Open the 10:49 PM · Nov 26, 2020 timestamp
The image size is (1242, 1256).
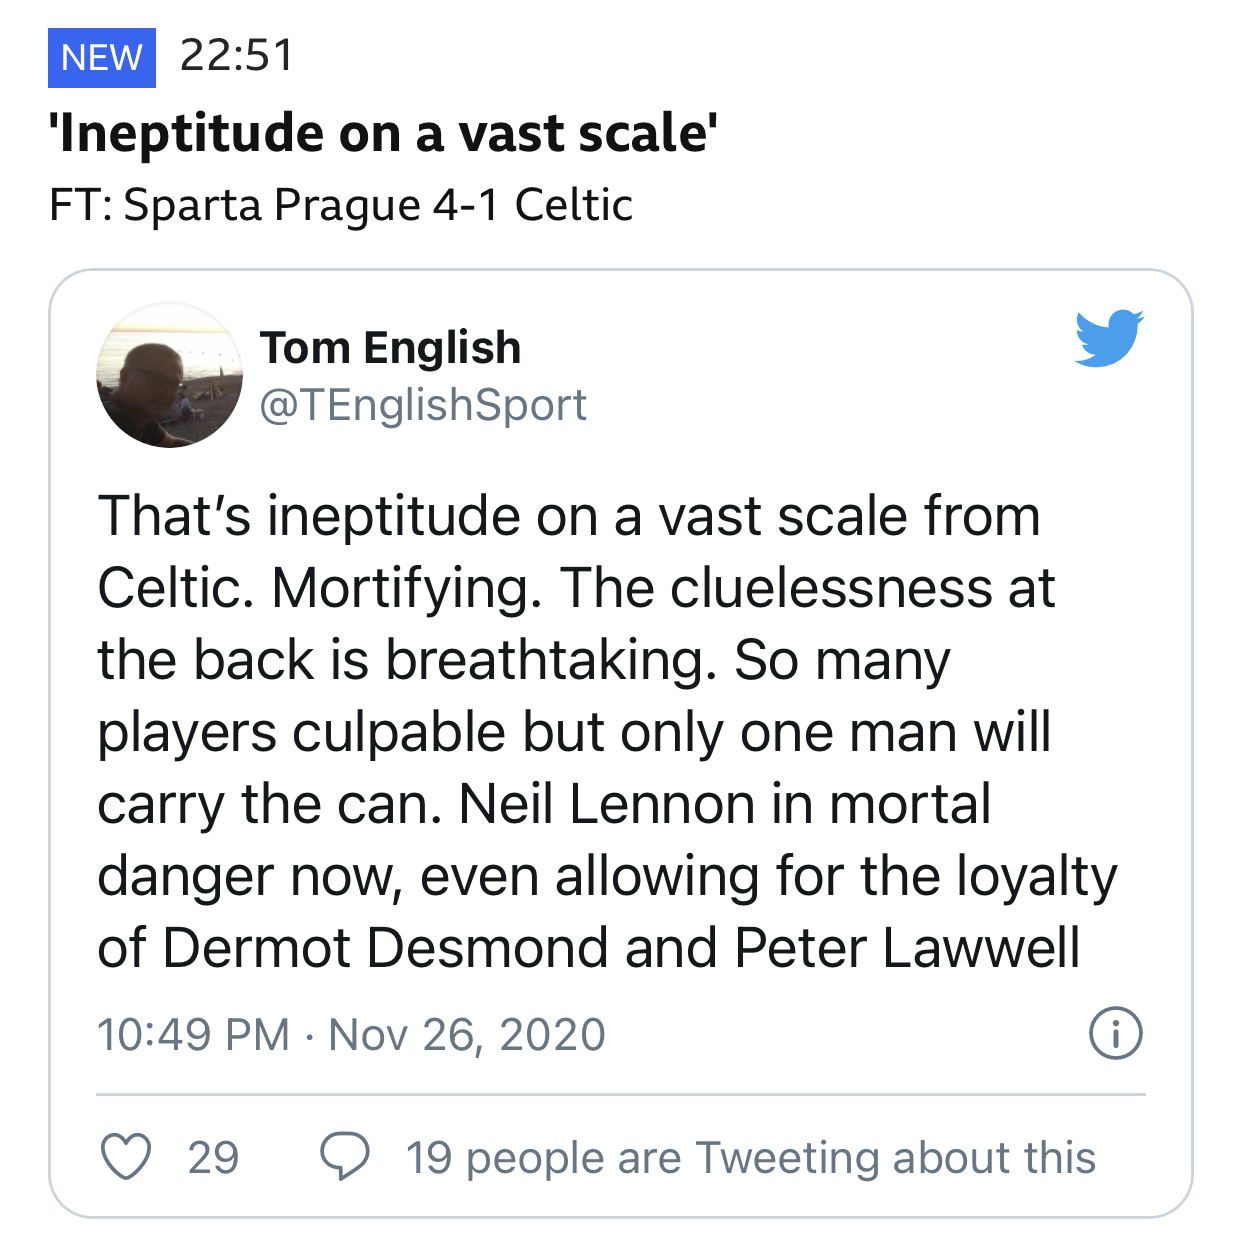pos(351,1034)
